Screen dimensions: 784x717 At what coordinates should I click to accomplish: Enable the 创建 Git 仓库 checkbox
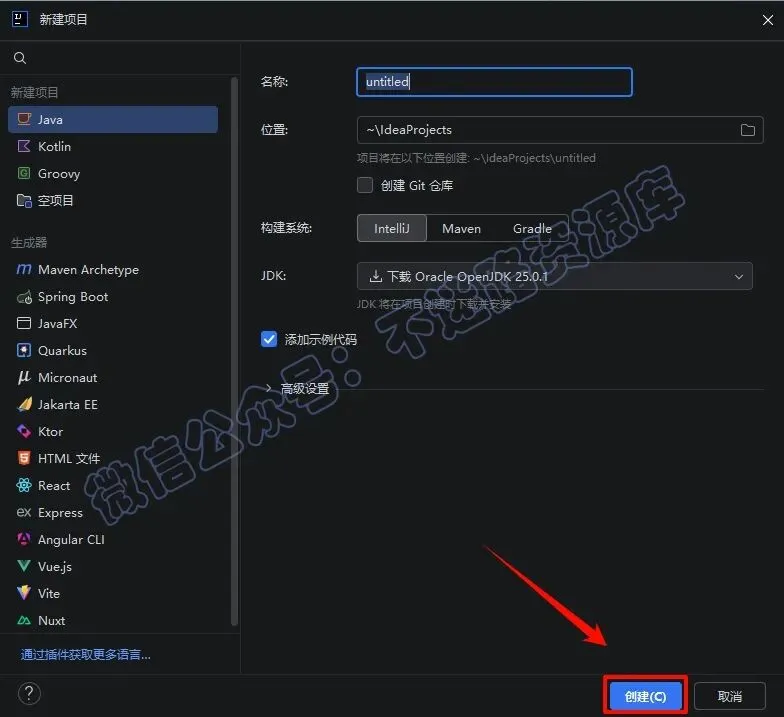pyautogui.click(x=365, y=185)
